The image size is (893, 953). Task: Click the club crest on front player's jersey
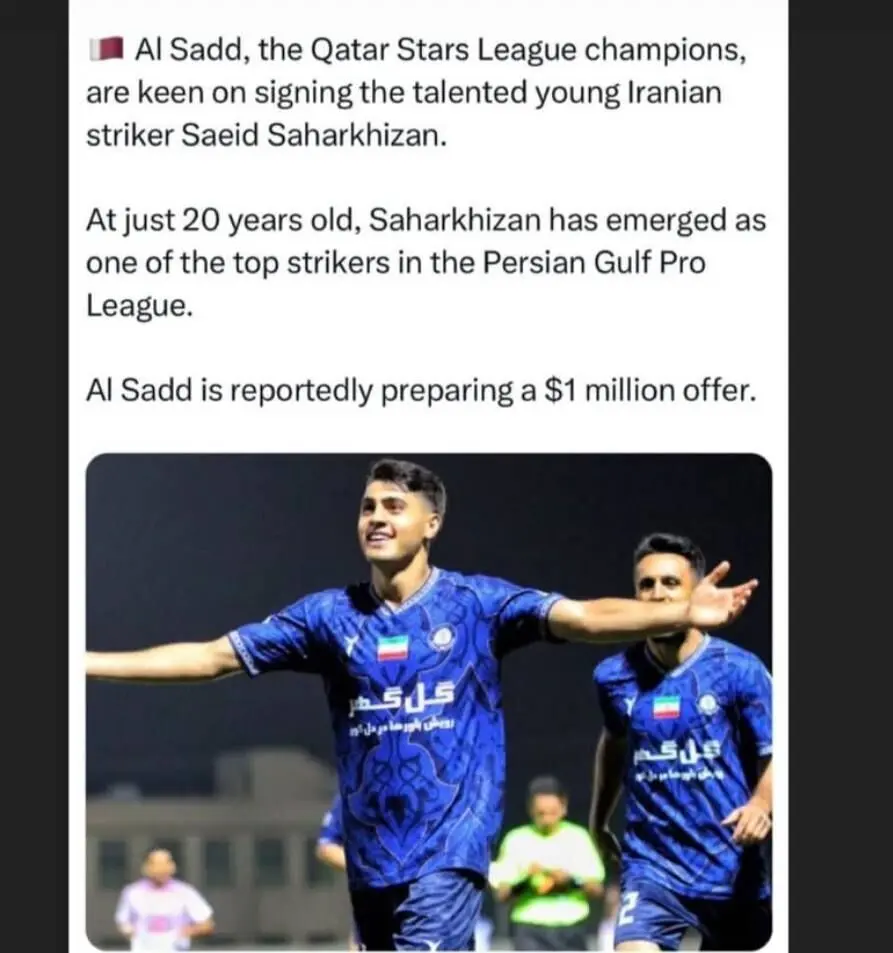coord(441,637)
